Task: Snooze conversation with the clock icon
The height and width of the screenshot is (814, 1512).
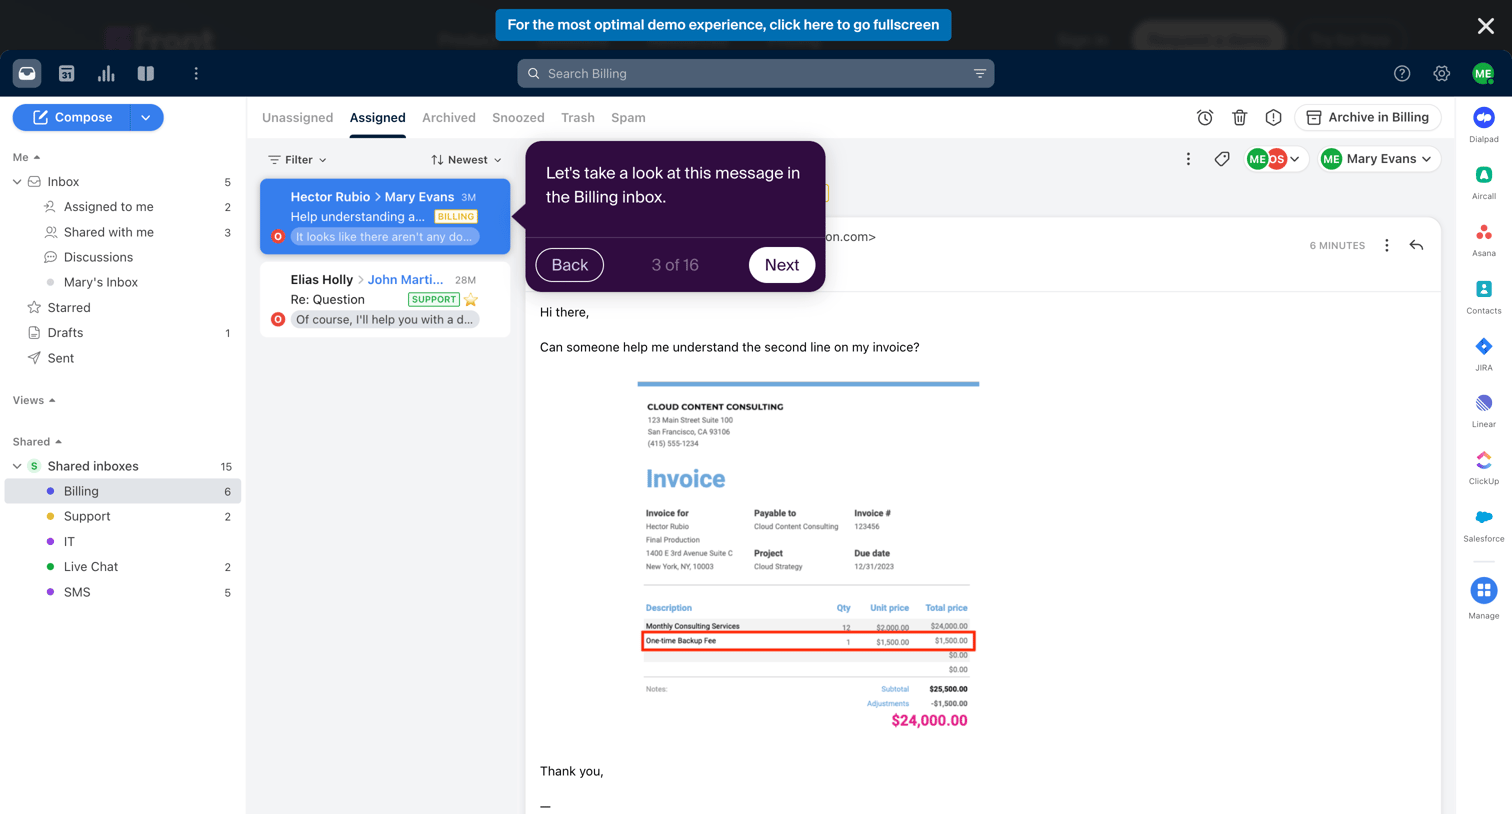Action: tap(1205, 117)
